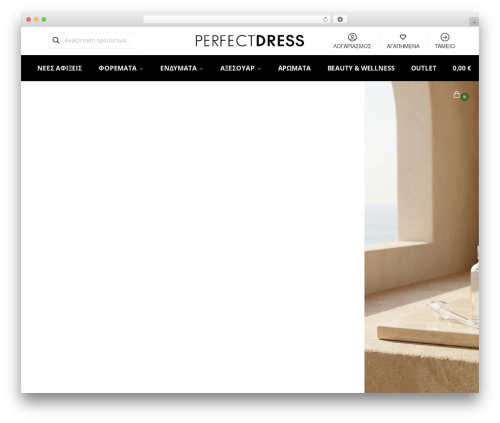Screen dimensions: 500x423
Task: Click the green cart count badge
Action: click(x=465, y=97)
